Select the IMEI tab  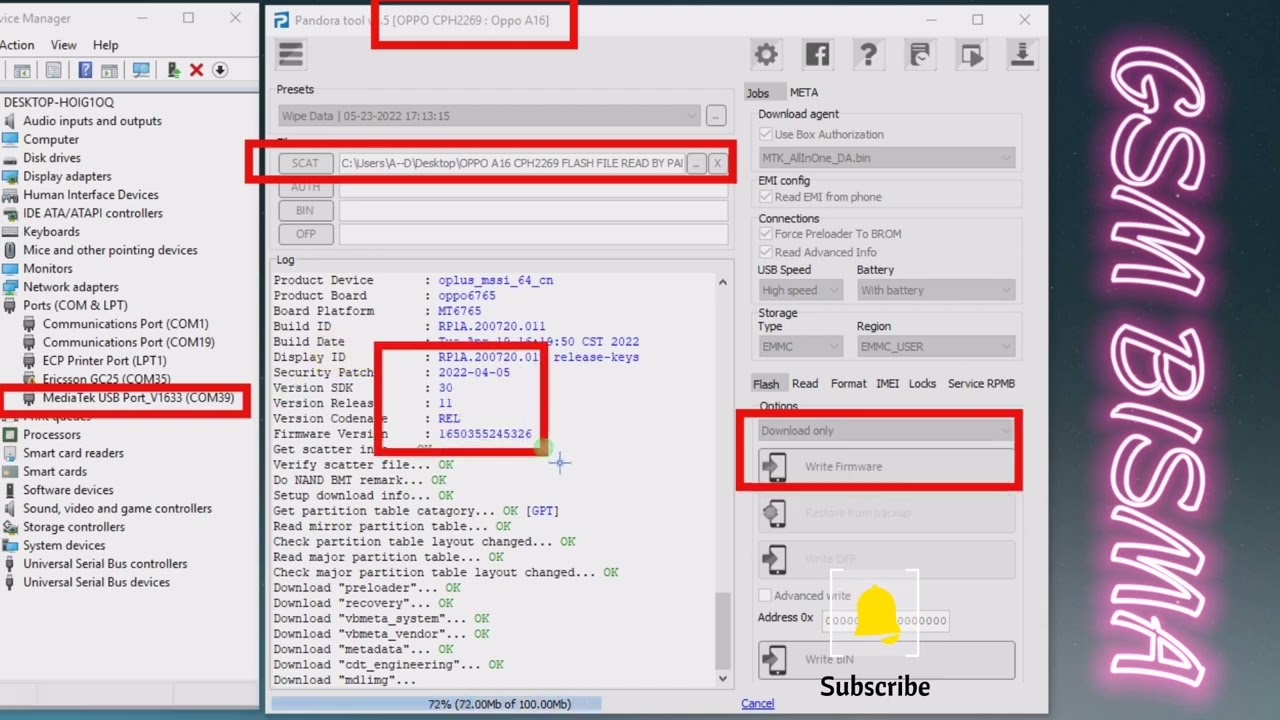point(888,384)
